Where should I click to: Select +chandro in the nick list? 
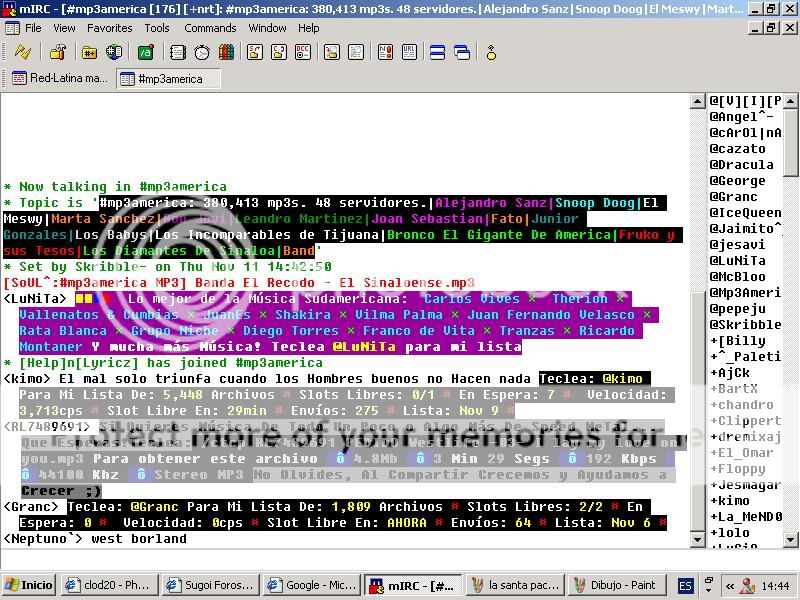[741, 405]
